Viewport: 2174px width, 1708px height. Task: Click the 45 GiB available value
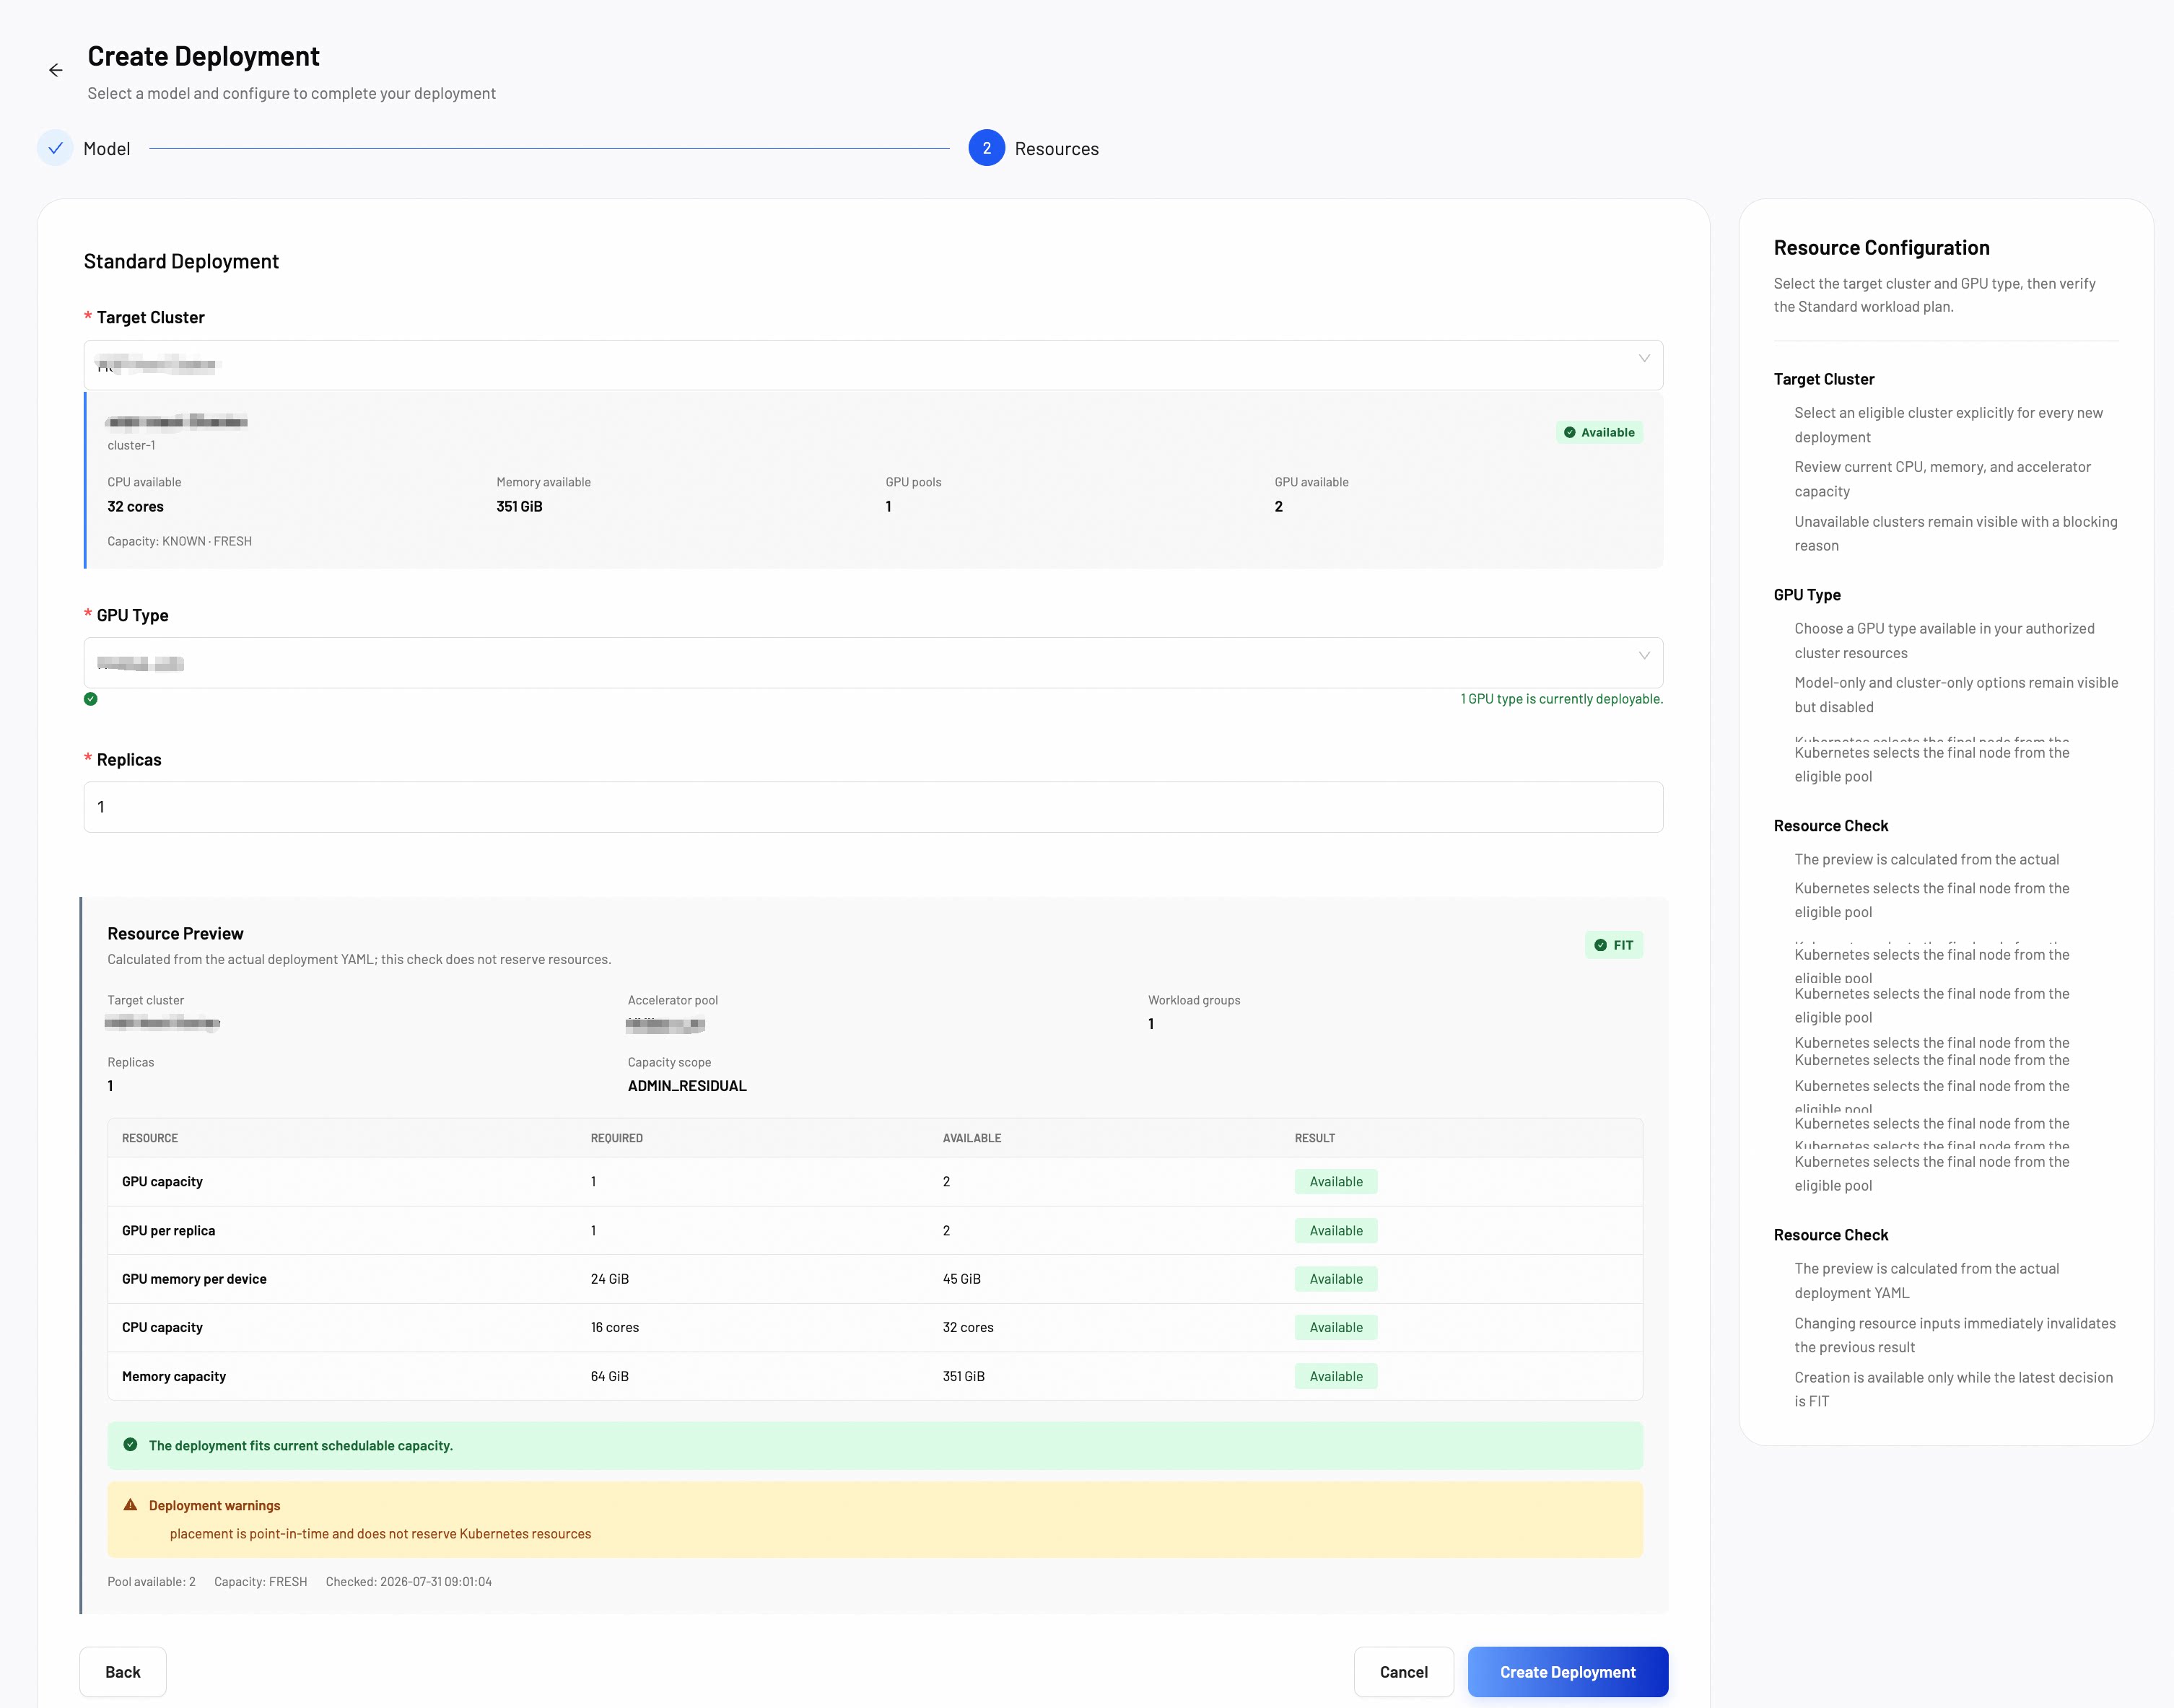(962, 1279)
